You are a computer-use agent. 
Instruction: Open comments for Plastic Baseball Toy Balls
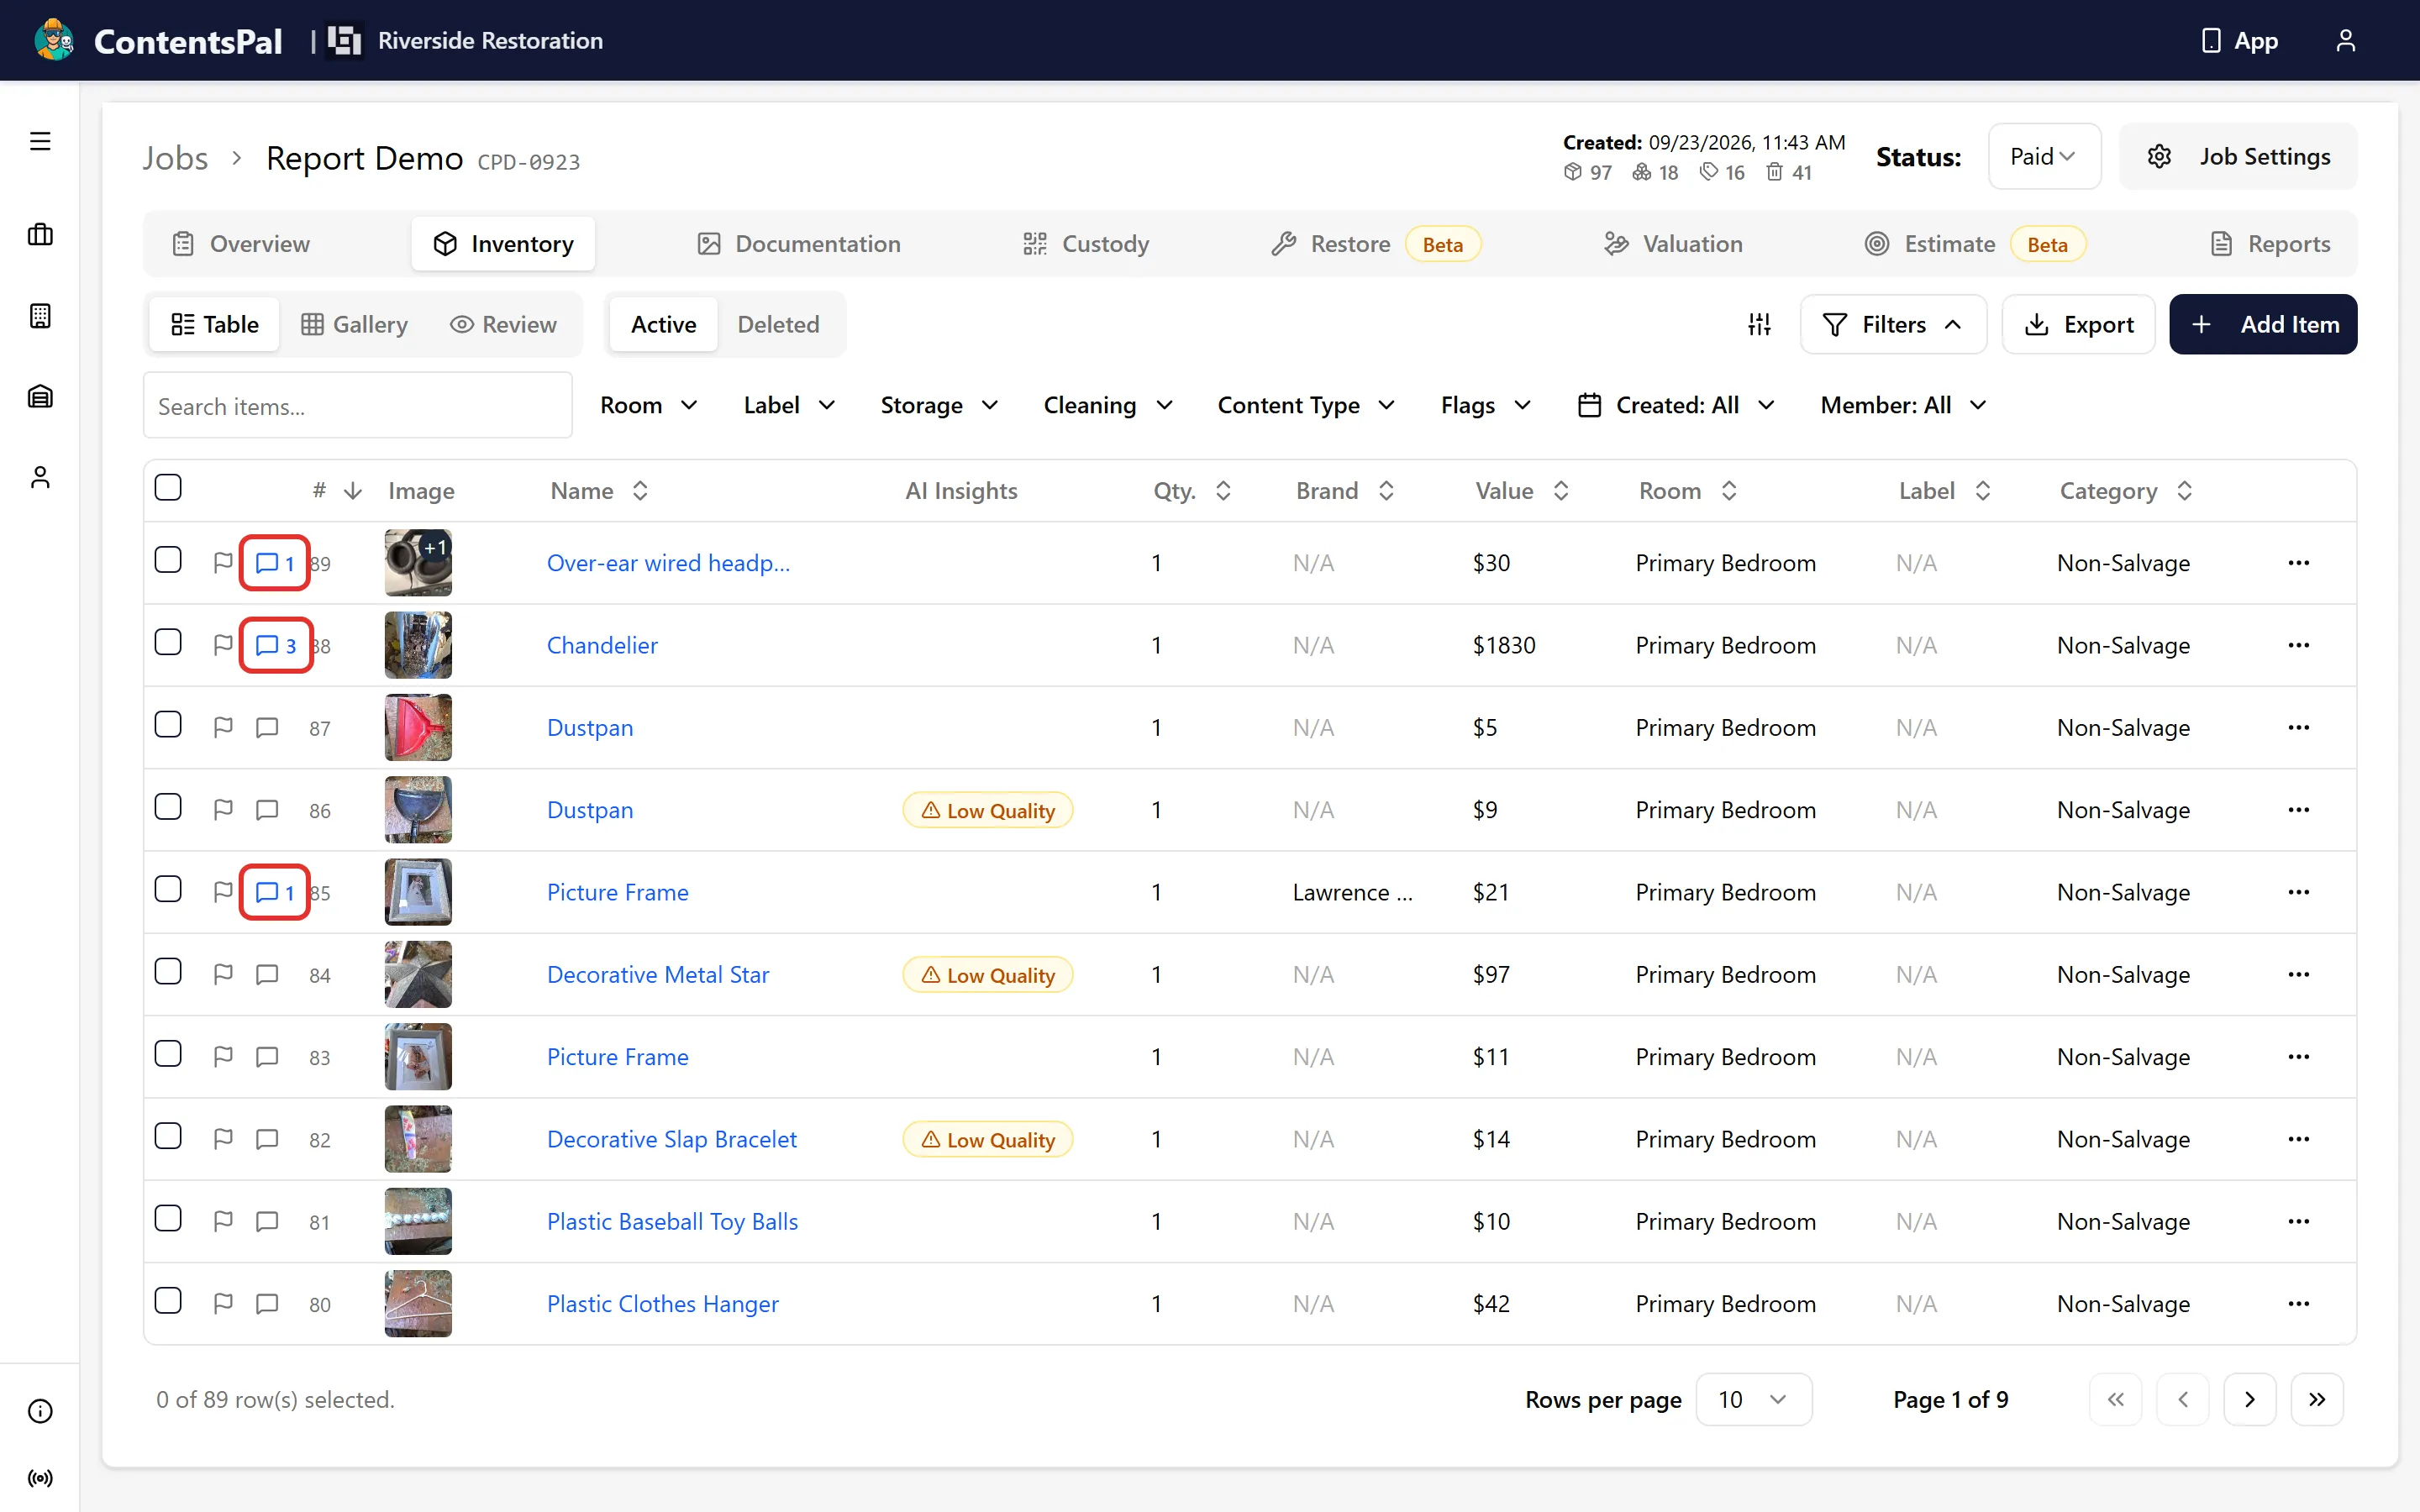[x=267, y=1221]
